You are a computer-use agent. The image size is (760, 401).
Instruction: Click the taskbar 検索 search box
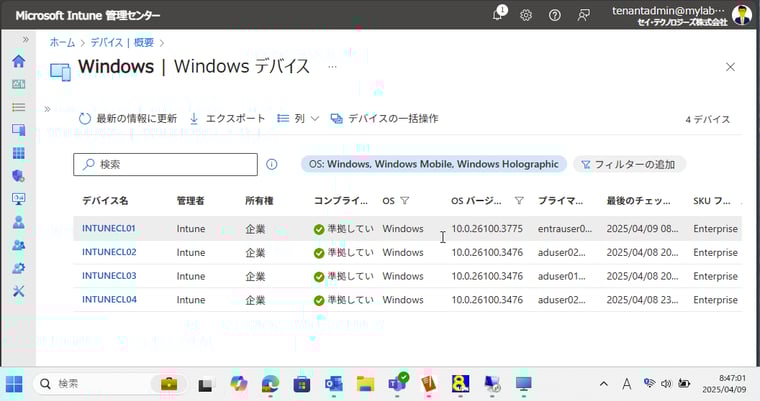[110, 384]
